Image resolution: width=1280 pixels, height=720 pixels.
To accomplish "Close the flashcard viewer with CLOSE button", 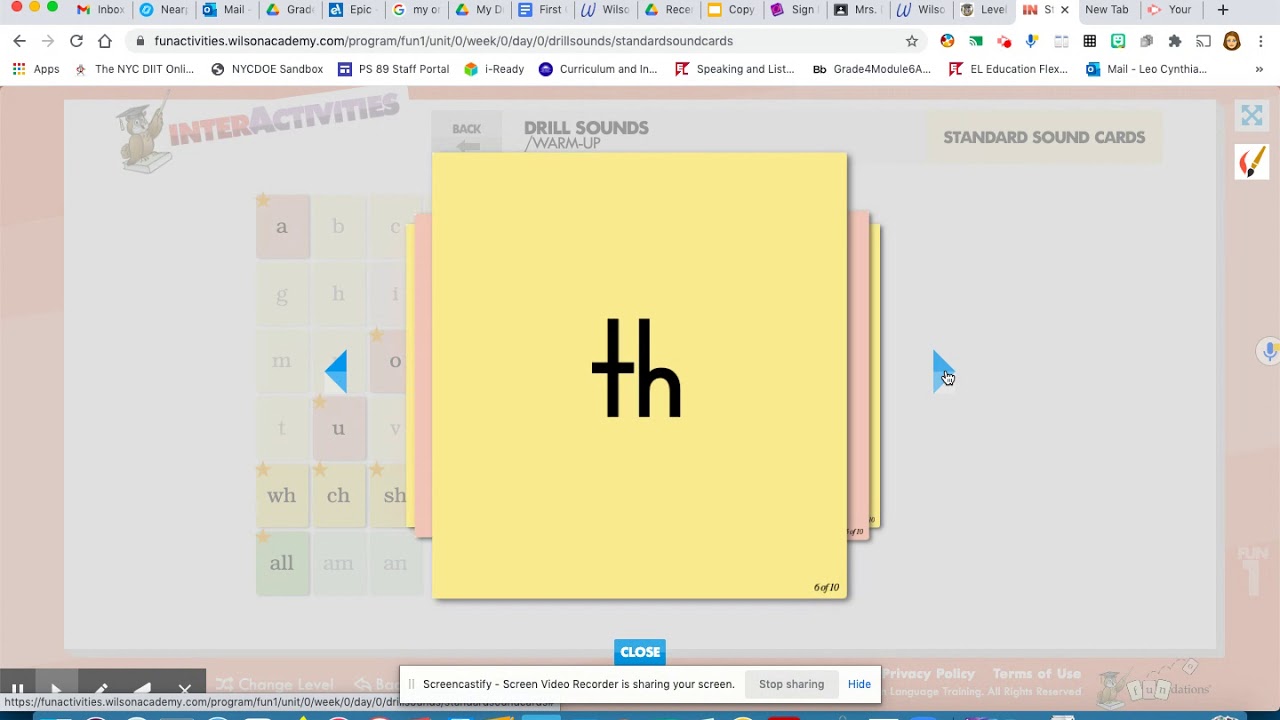I will [640, 652].
